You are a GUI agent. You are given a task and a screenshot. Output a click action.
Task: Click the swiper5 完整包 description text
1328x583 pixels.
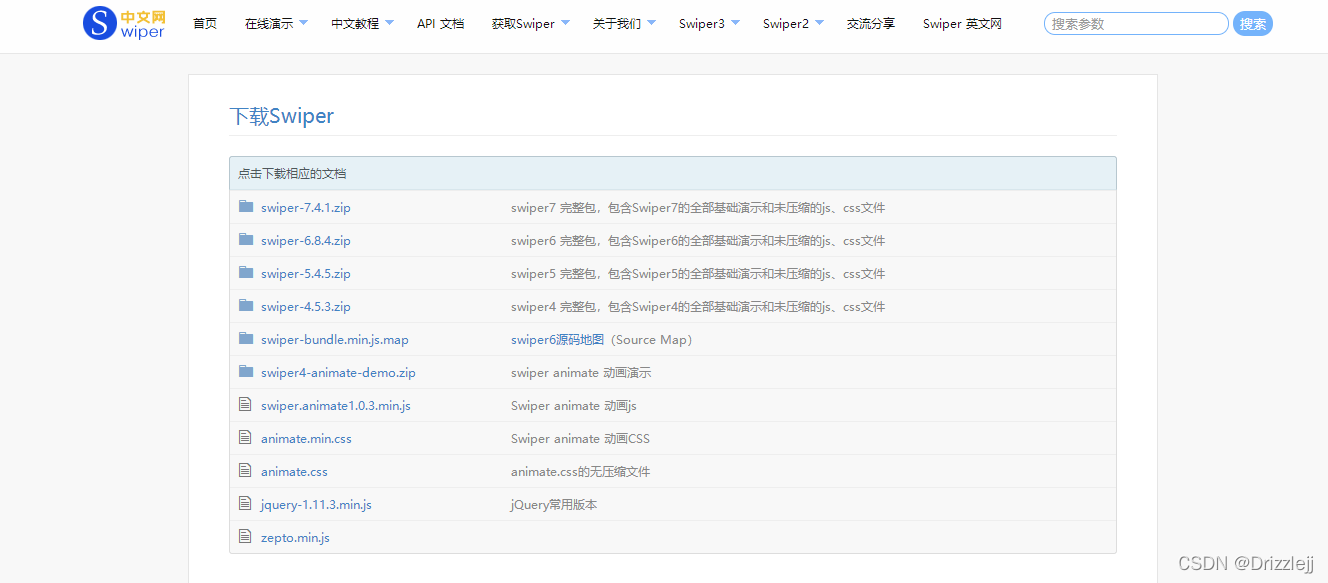(x=698, y=274)
